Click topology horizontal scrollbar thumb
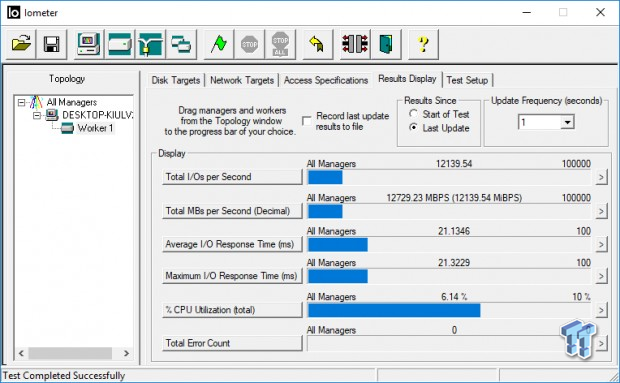Screen dimensions: 620x383 tap(70, 353)
